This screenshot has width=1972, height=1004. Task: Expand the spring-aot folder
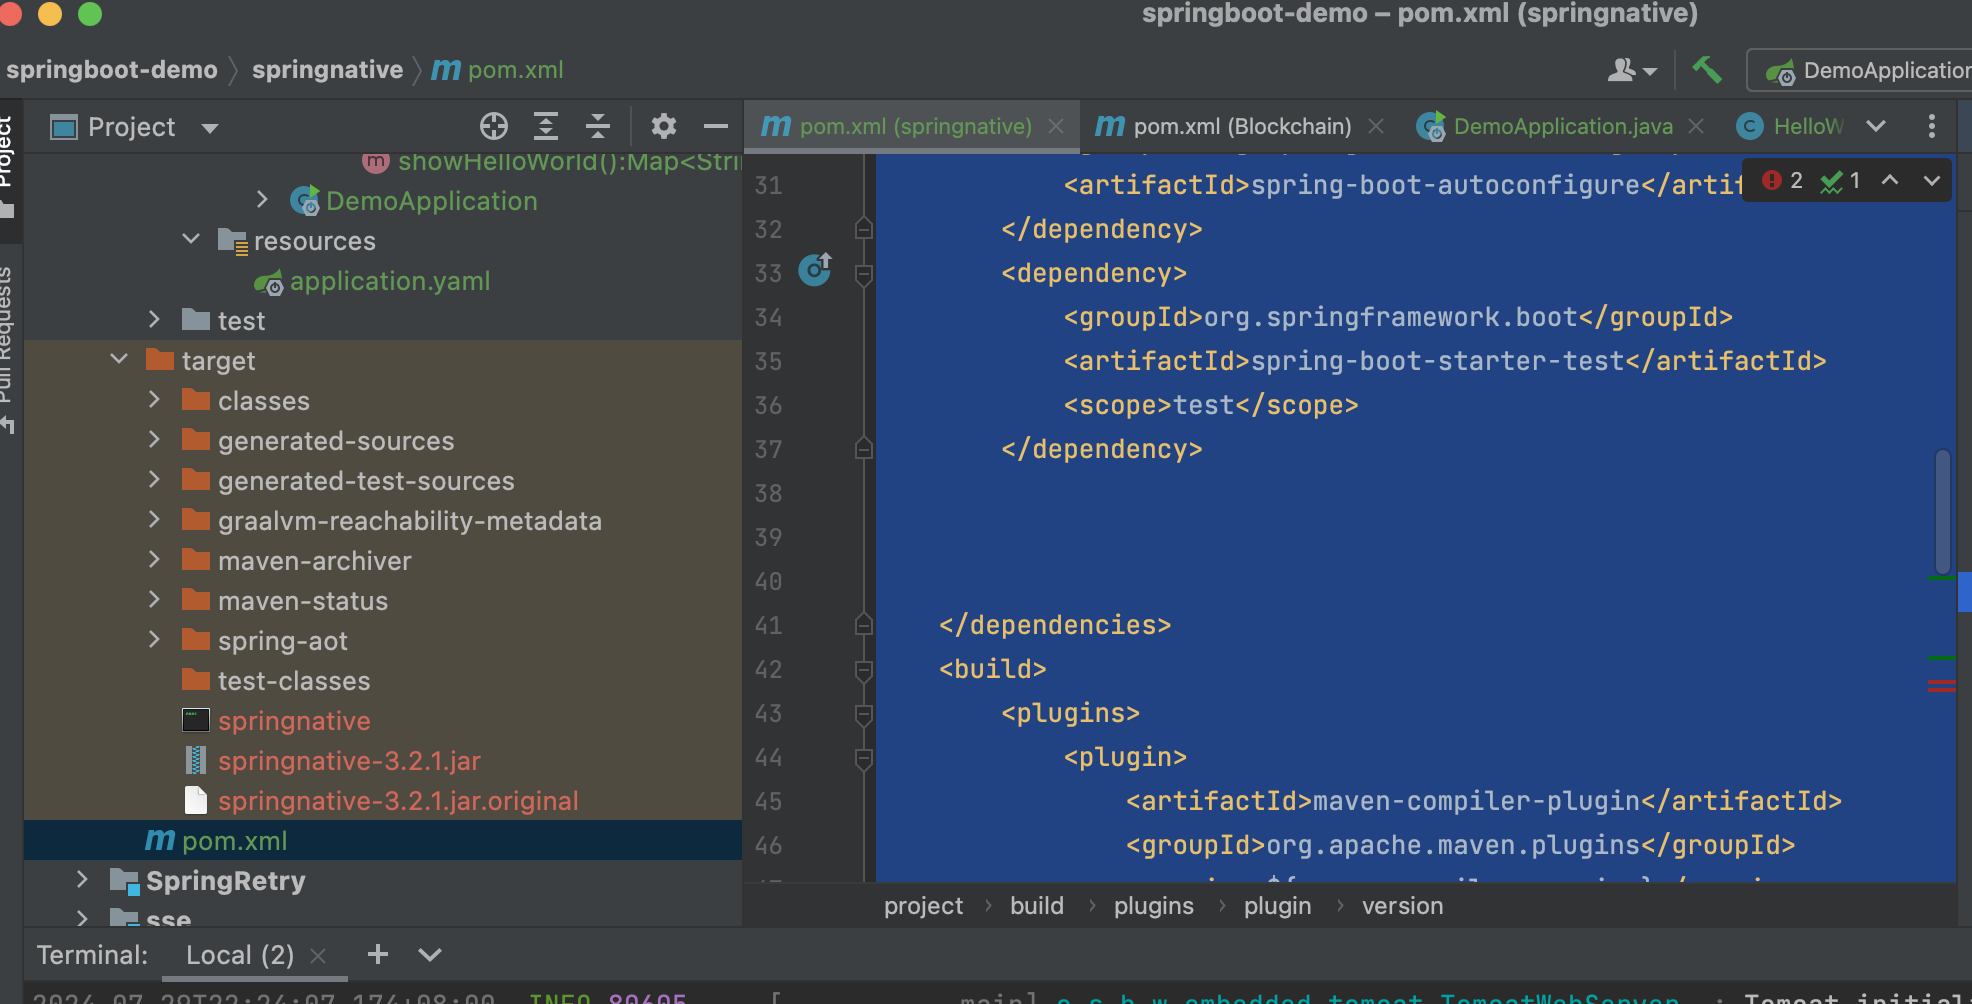pyautogui.click(x=154, y=640)
